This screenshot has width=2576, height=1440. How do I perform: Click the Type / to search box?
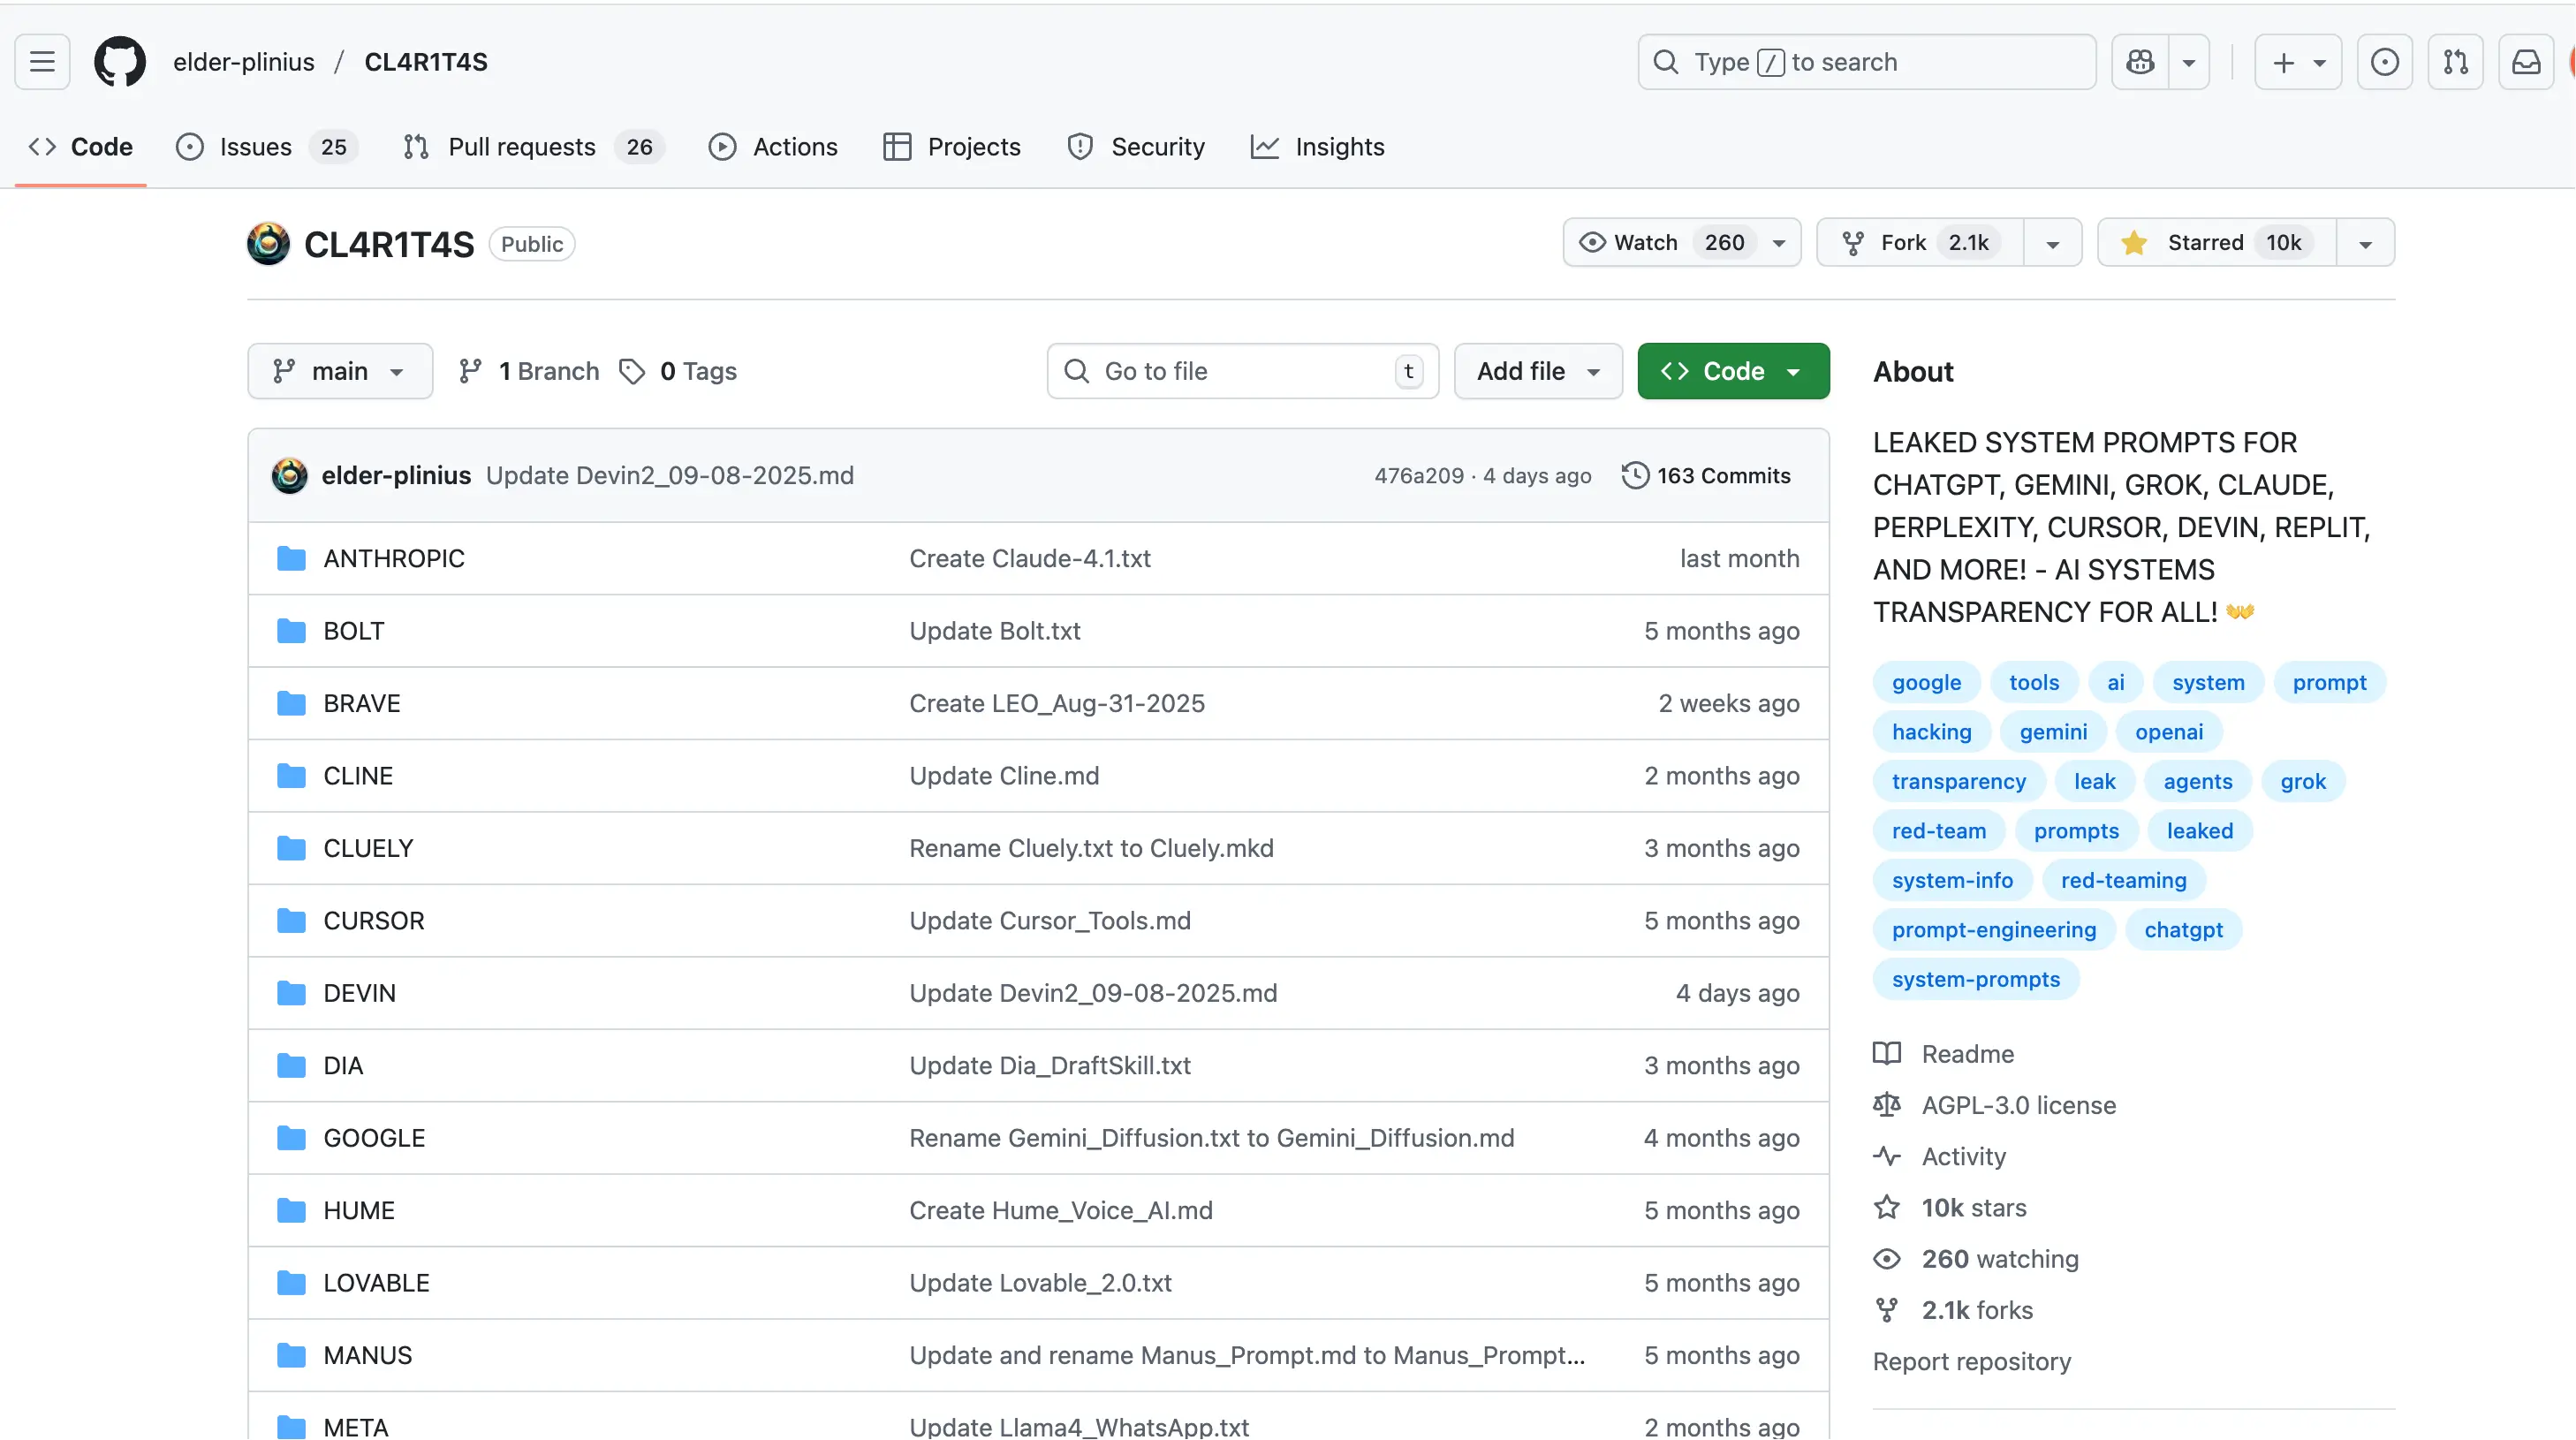[x=1867, y=62]
